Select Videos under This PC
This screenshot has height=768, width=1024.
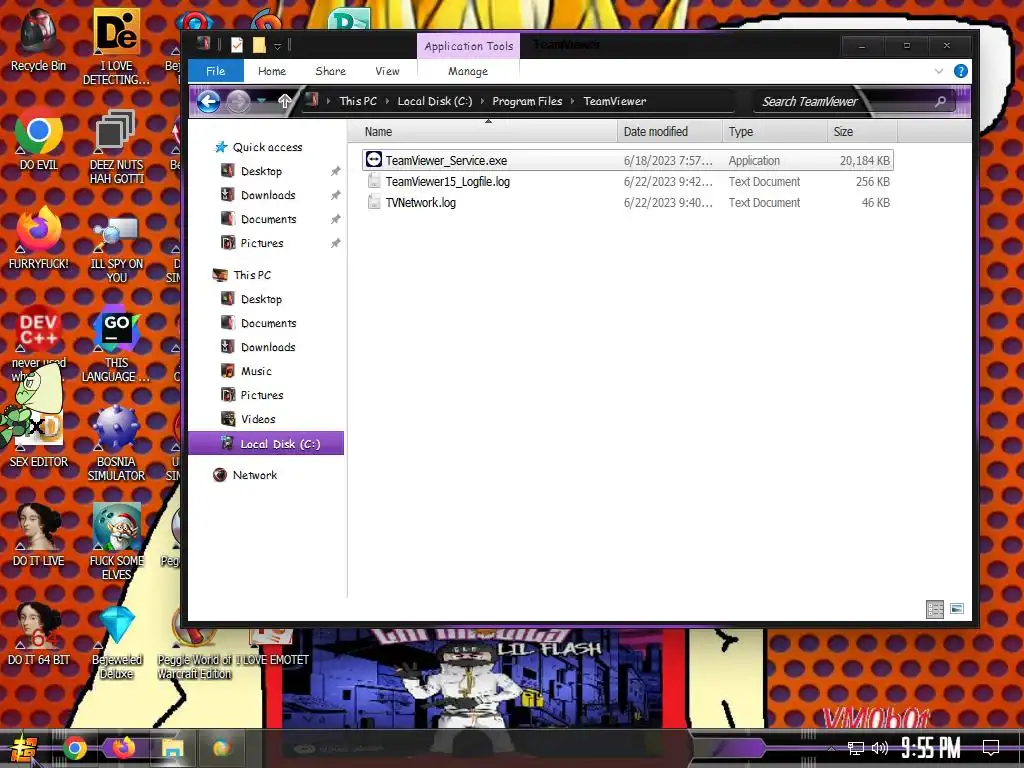coord(258,419)
